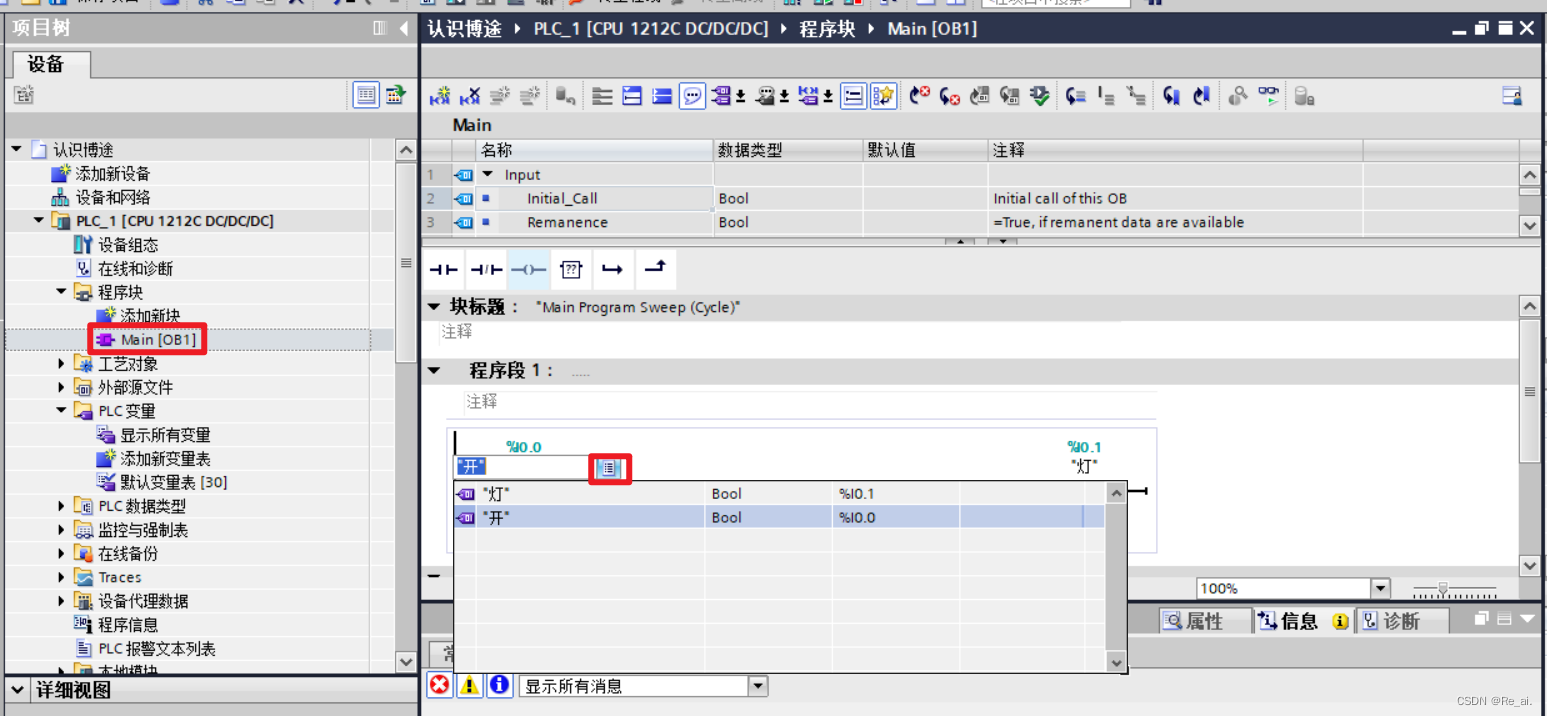Toggle the free-form comments bubble icon
This screenshot has height=716, width=1547.
(692, 95)
